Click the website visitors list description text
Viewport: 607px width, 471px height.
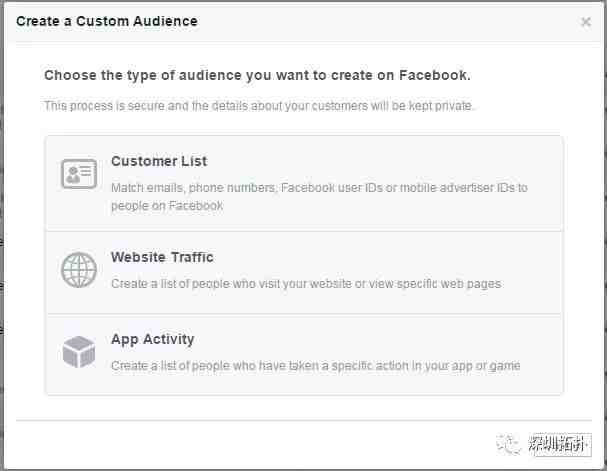click(x=307, y=284)
